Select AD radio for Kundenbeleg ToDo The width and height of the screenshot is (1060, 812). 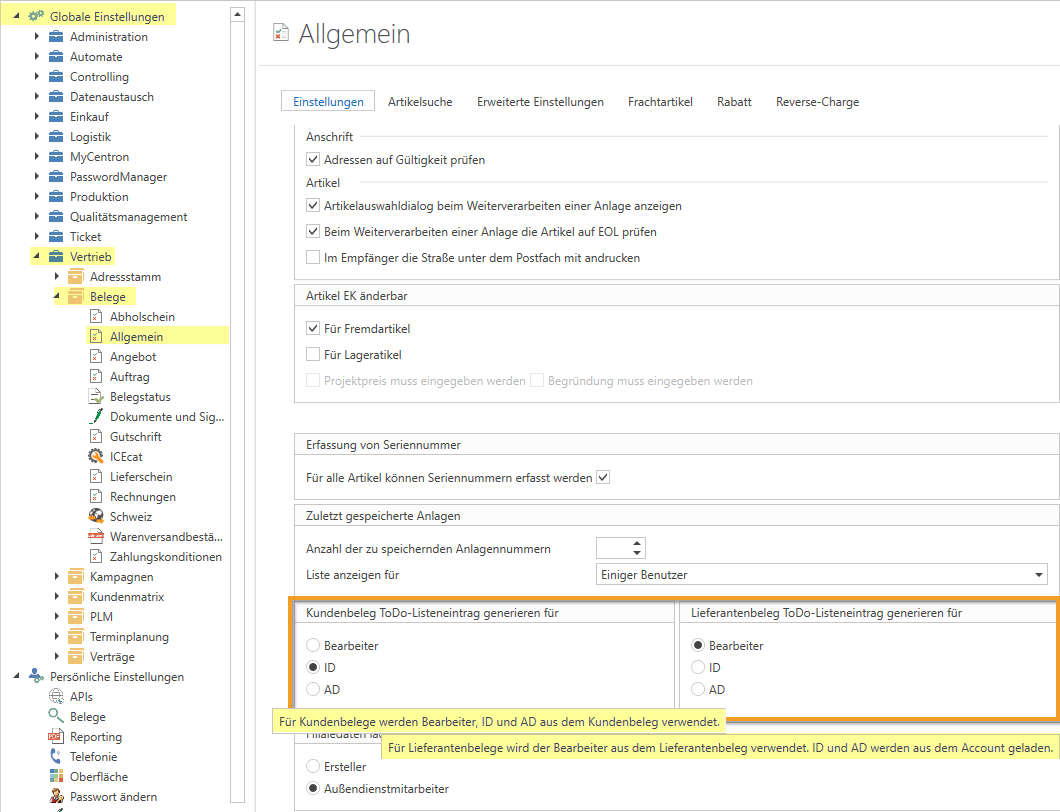pos(313,690)
